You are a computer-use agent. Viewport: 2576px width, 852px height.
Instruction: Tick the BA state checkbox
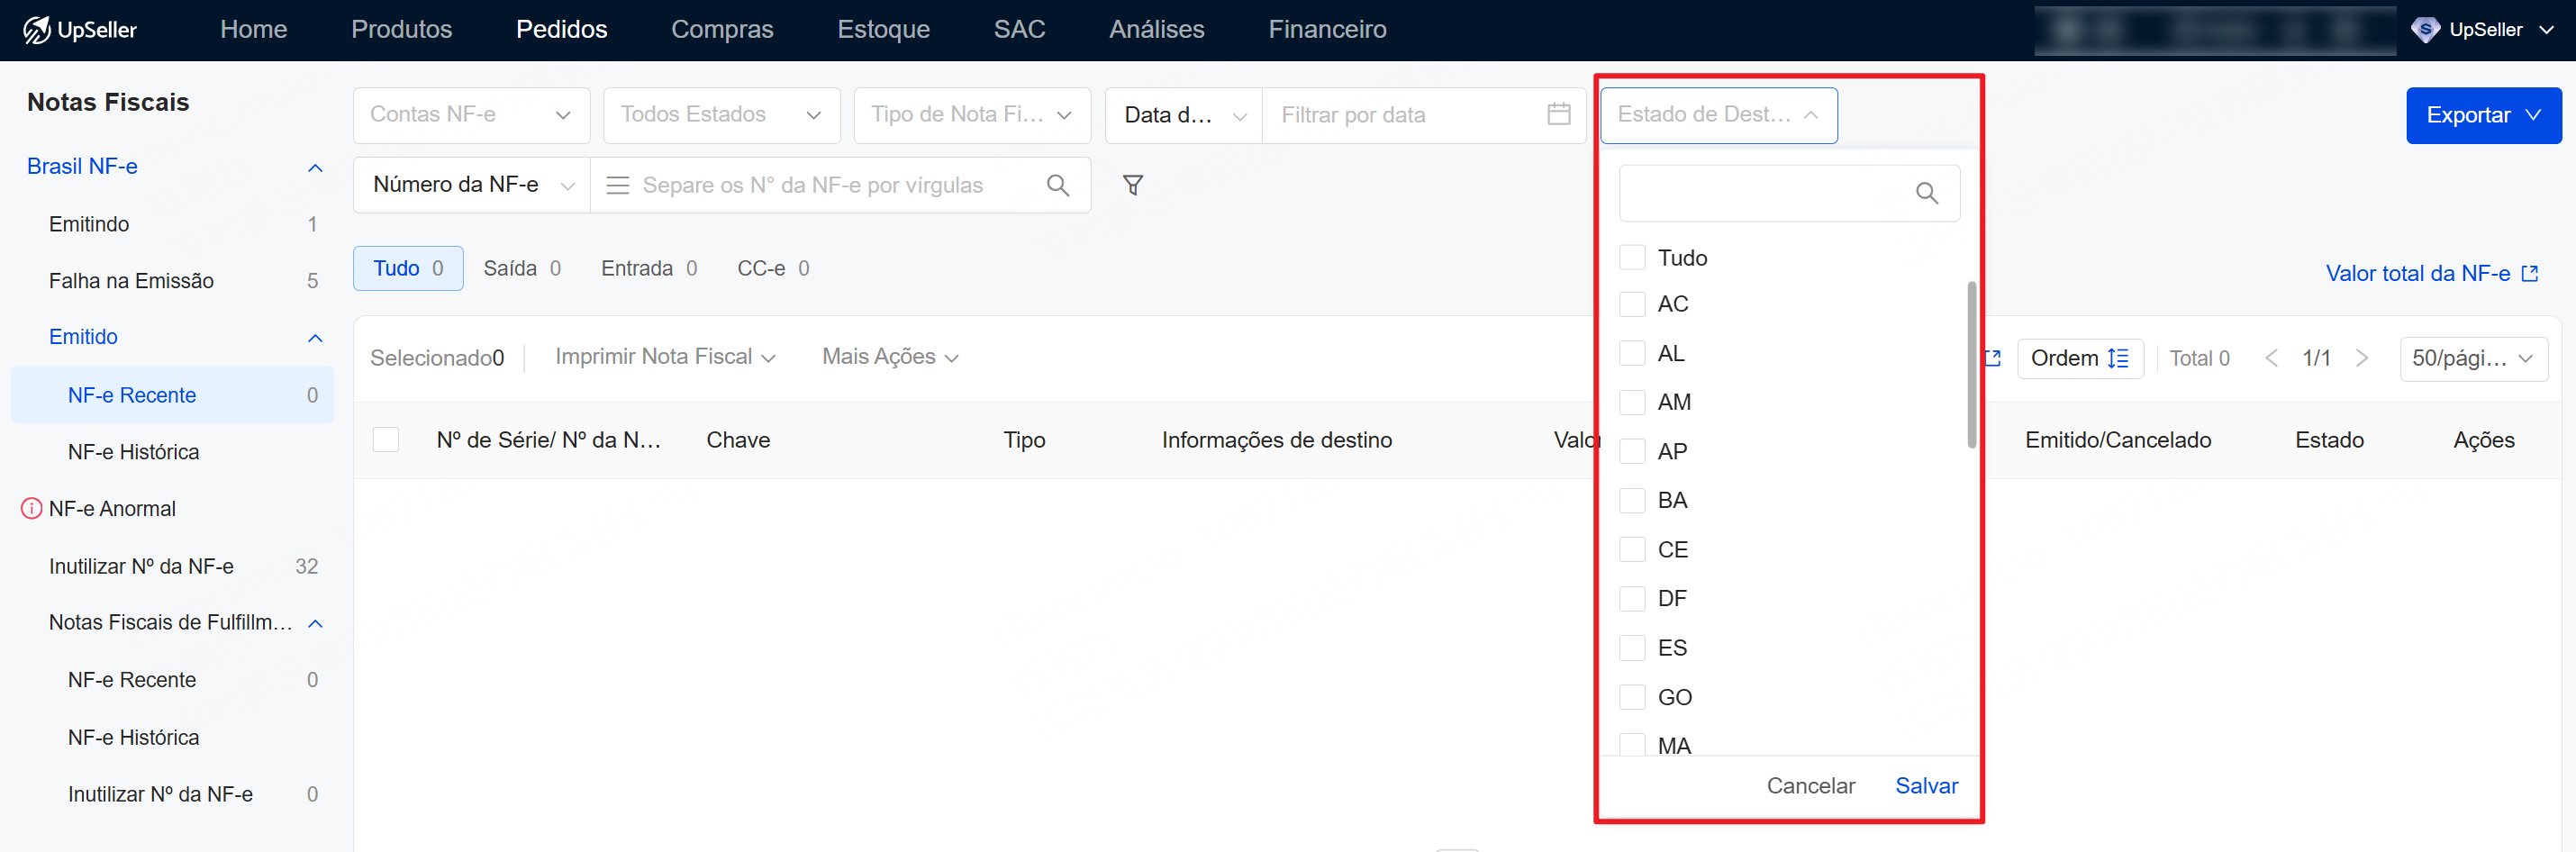click(1632, 500)
